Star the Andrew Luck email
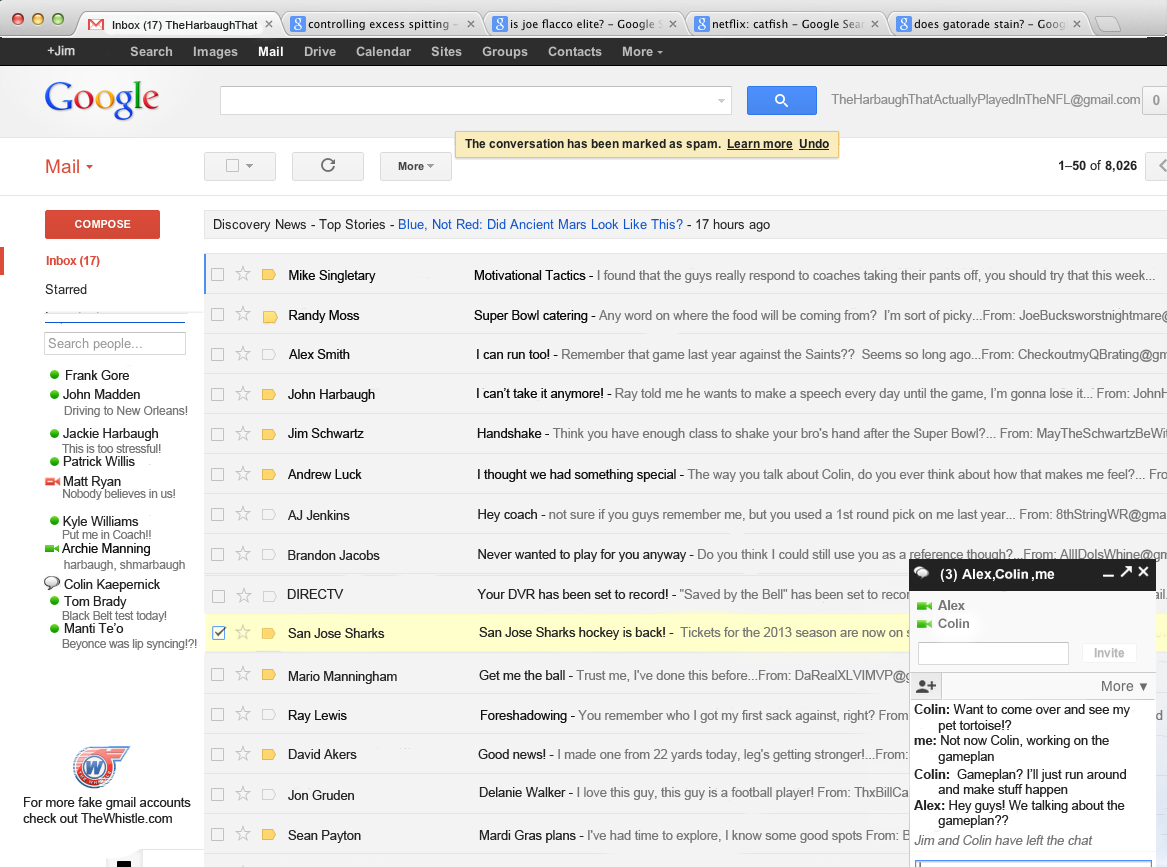 coord(243,473)
